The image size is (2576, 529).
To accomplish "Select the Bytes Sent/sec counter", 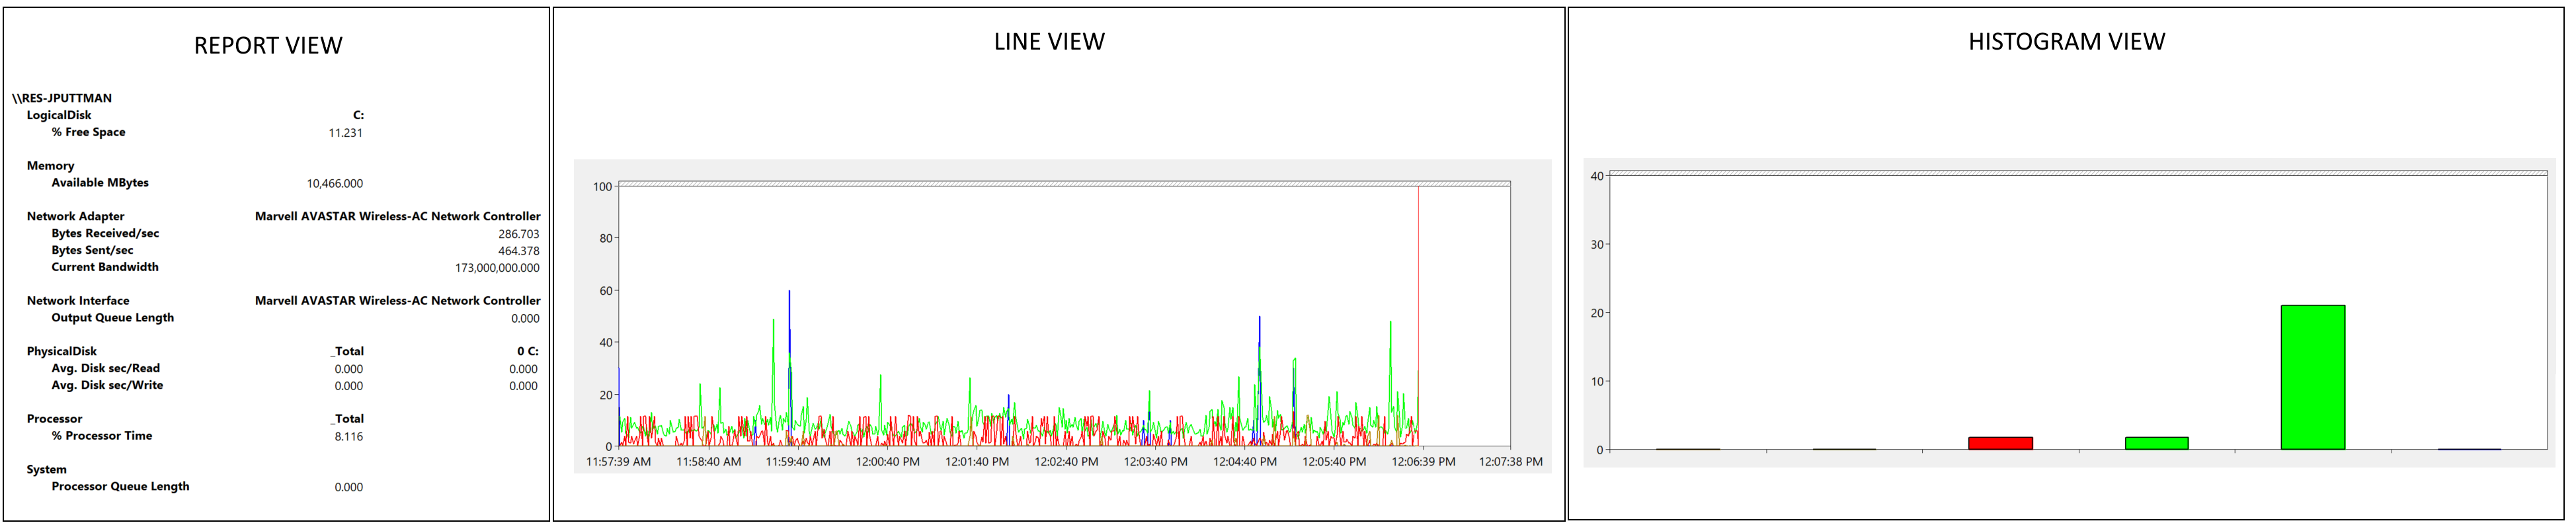I will coord(92,250).
